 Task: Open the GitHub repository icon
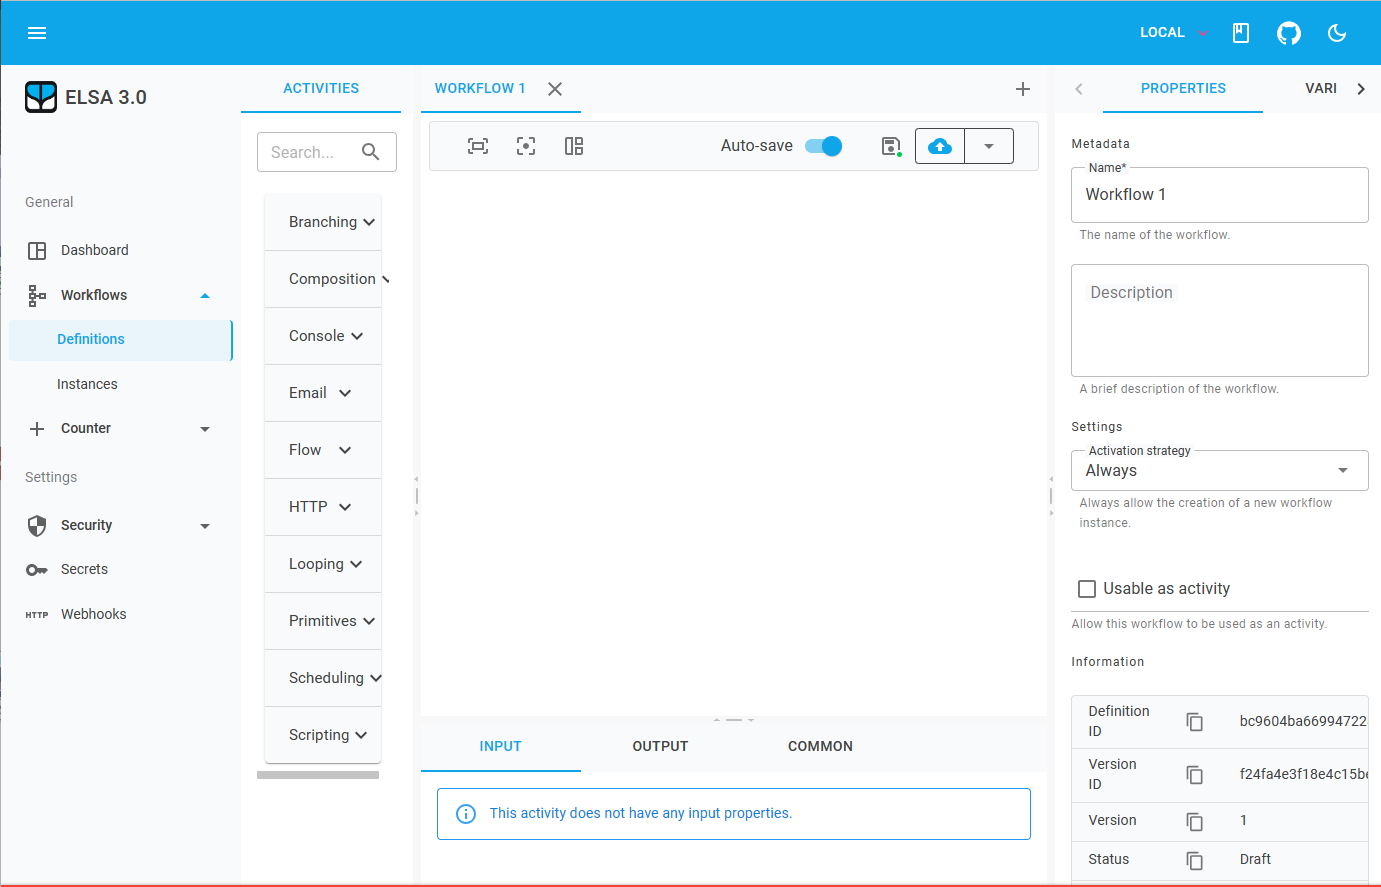1289,33
